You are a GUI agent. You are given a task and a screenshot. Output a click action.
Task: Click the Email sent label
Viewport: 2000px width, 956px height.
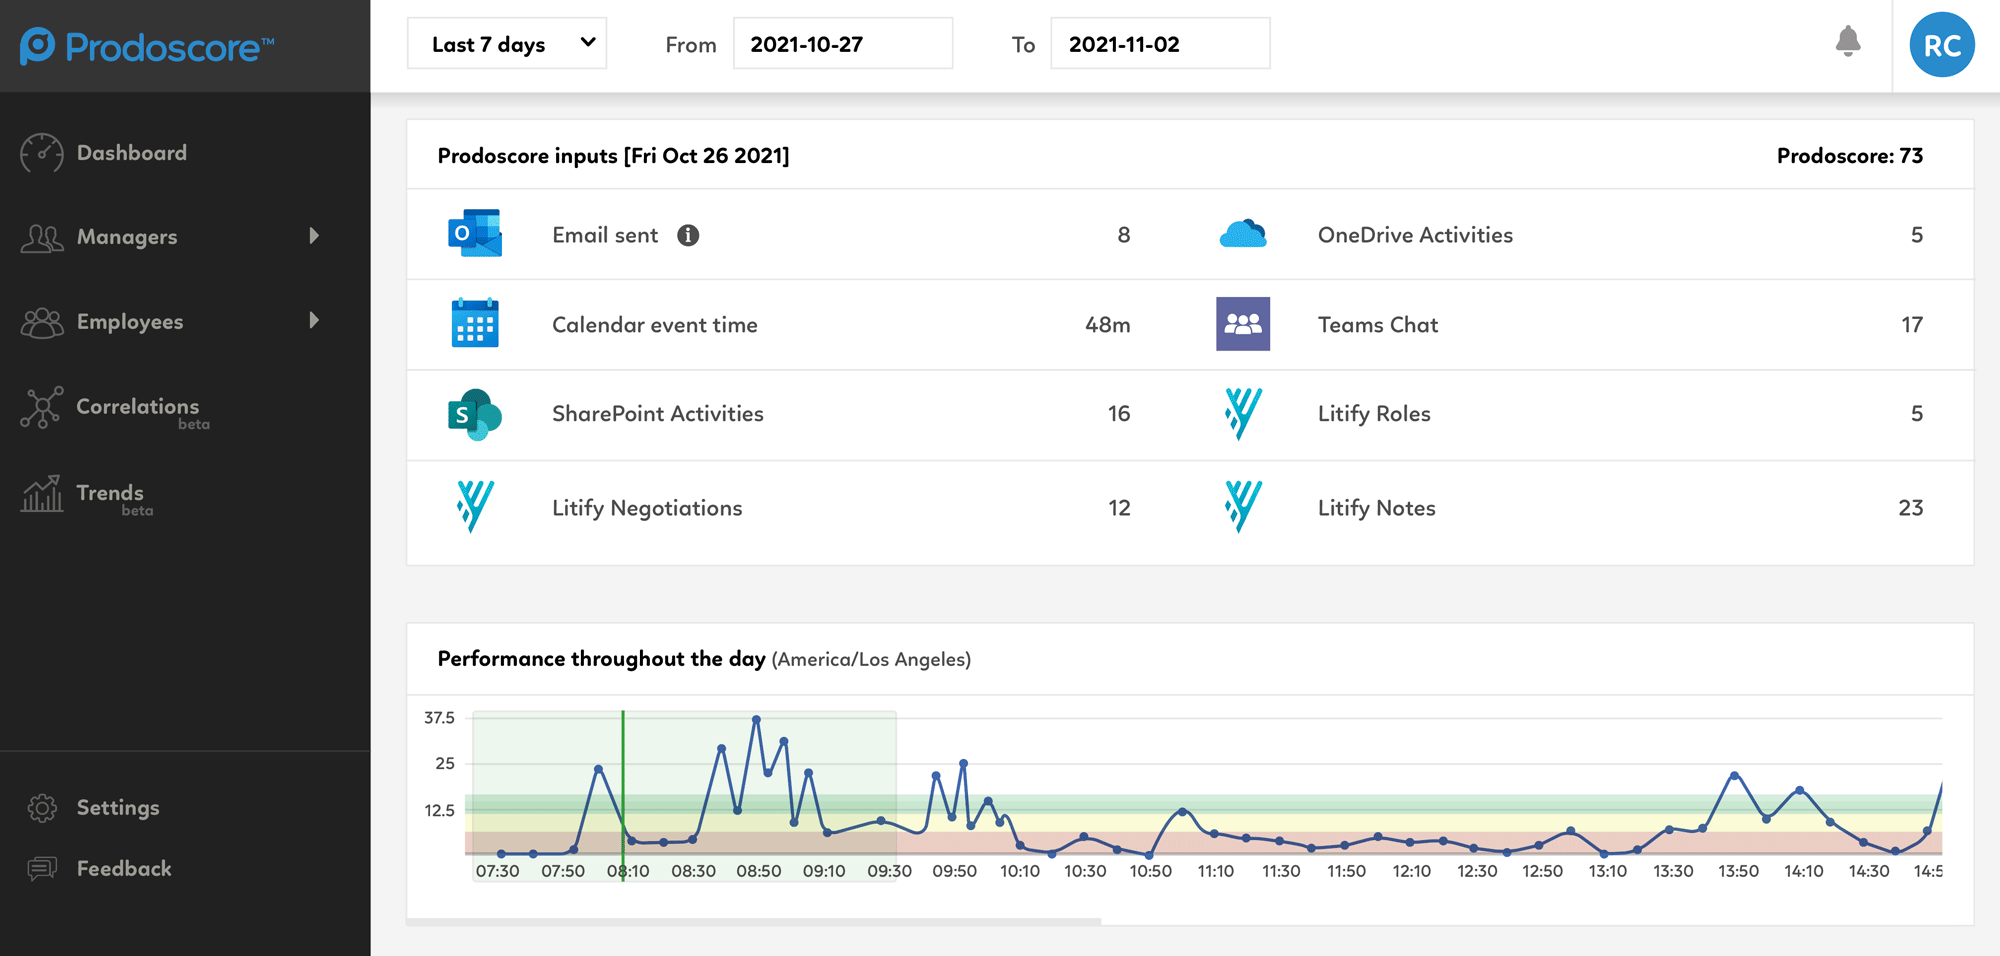pos(605,235)
